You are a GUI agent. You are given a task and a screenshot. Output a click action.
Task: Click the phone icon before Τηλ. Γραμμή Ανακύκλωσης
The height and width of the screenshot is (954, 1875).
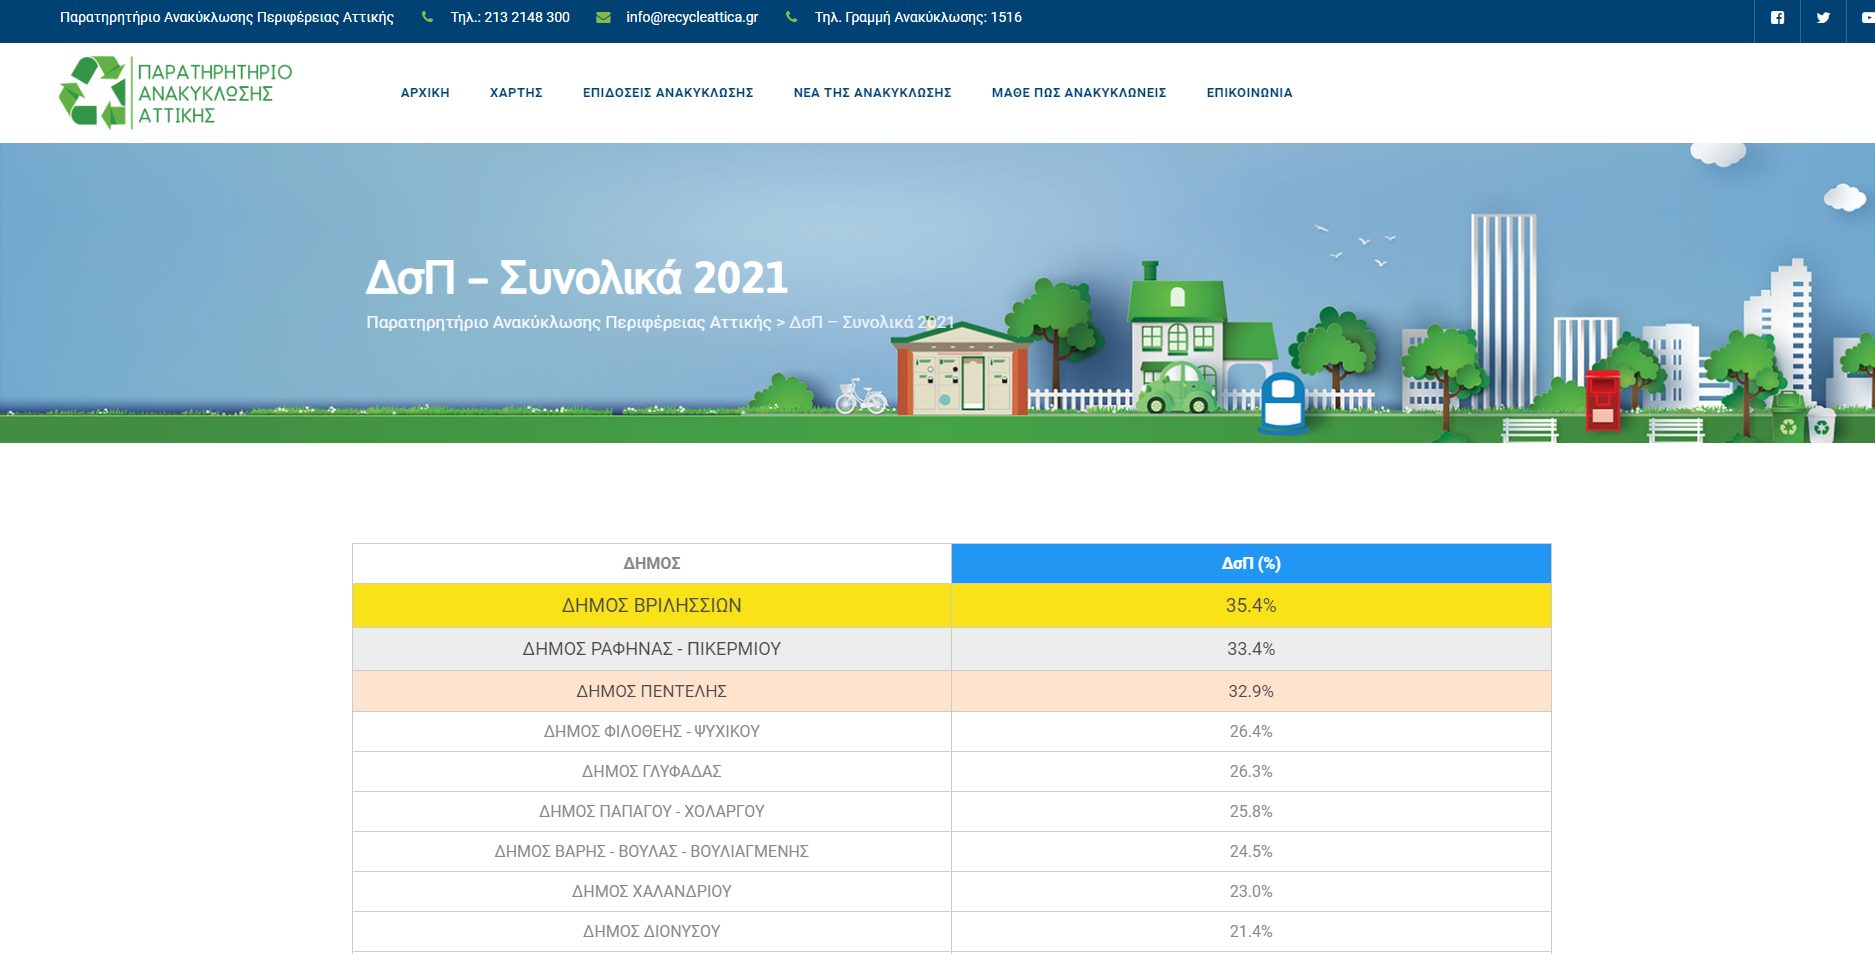[x=792, y=18]
